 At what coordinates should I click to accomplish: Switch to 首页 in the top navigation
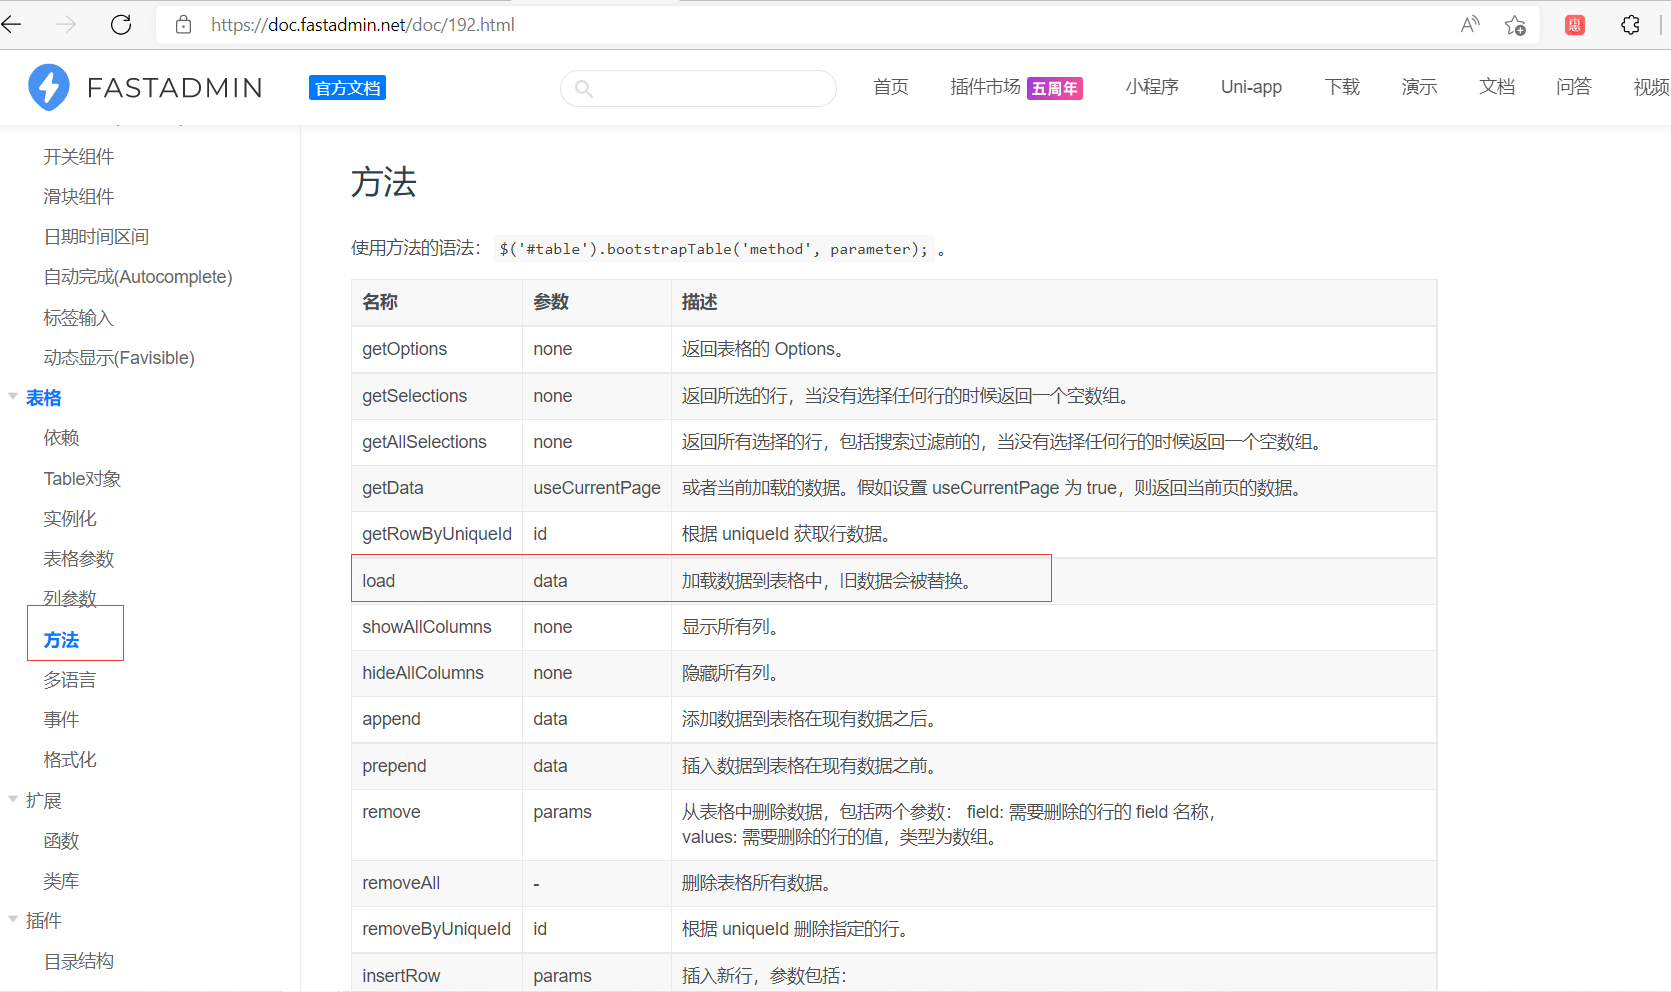(890, 87)
